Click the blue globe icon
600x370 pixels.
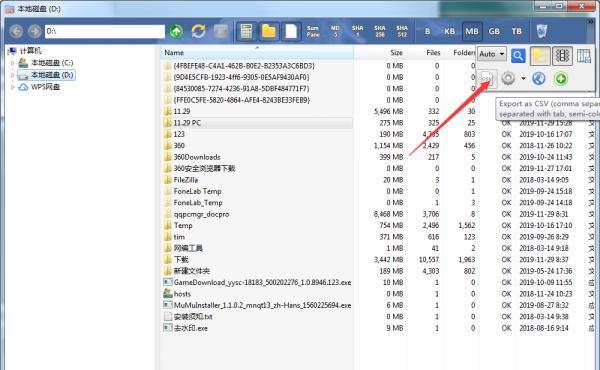[539, 78]
